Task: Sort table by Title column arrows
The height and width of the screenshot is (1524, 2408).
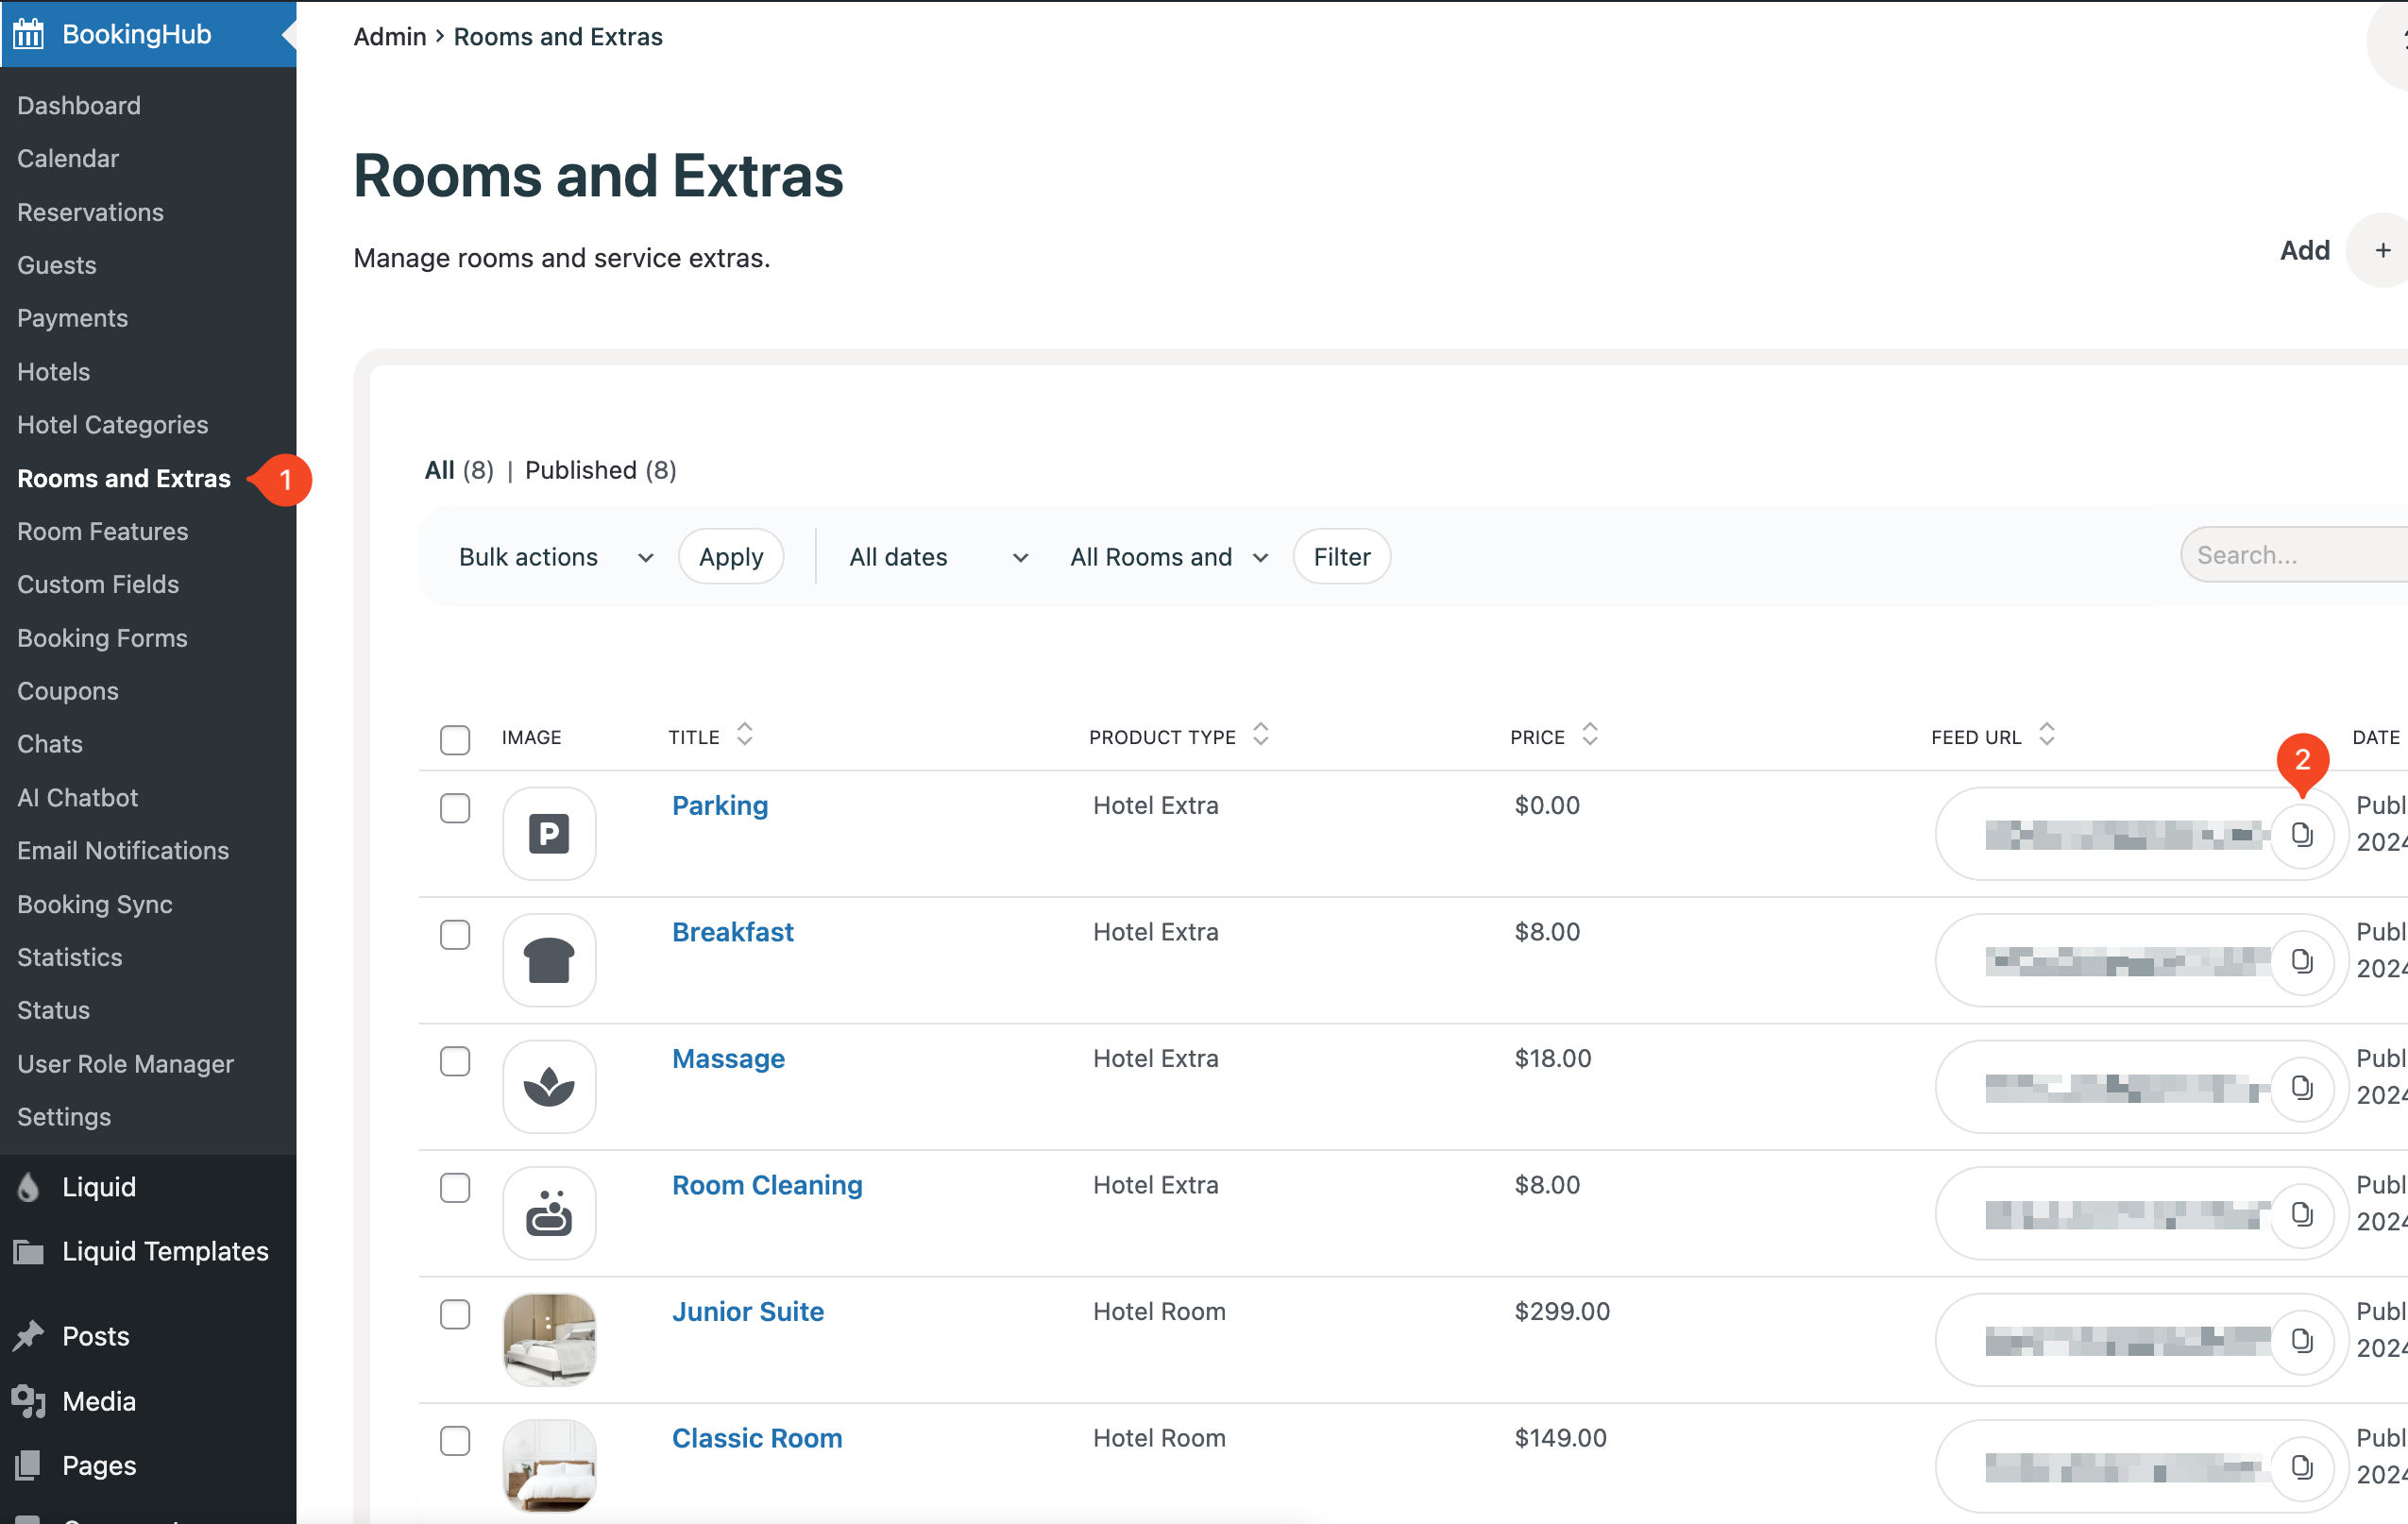Action: pyautogui.click(x=744, y=735)
